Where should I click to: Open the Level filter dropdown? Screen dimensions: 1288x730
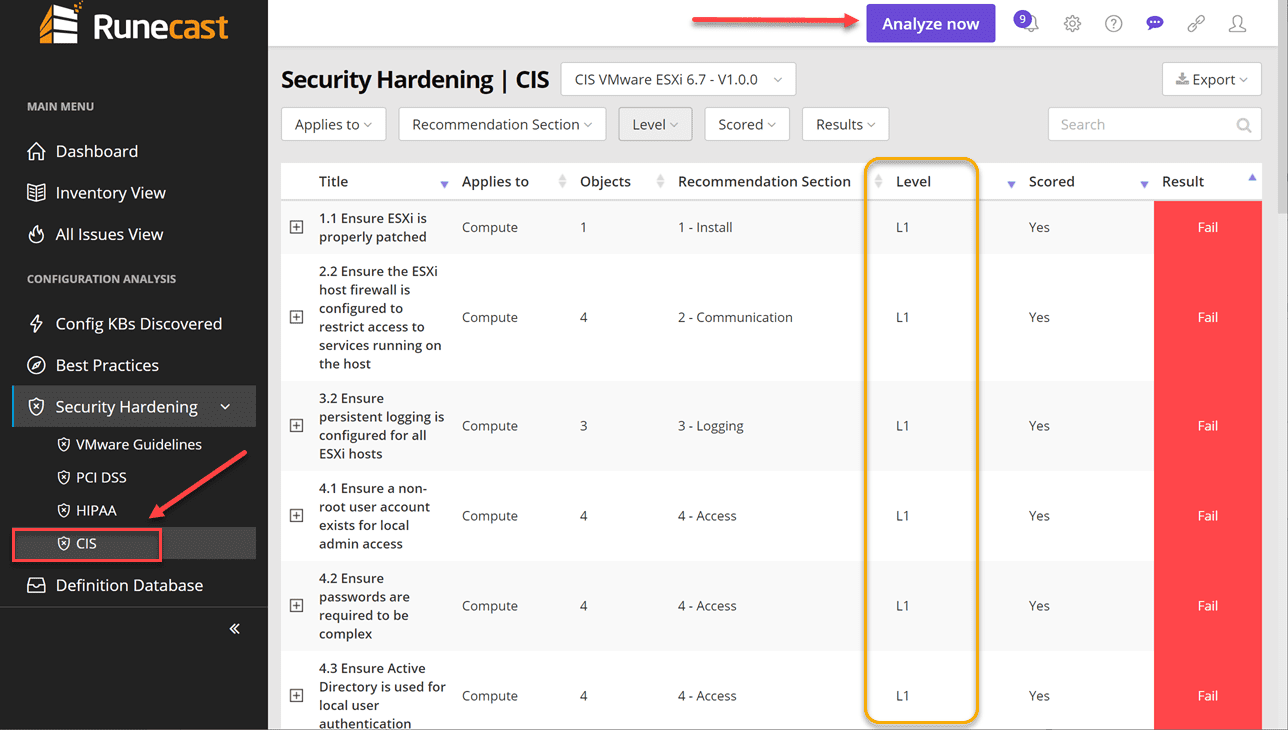click(655, 123)
